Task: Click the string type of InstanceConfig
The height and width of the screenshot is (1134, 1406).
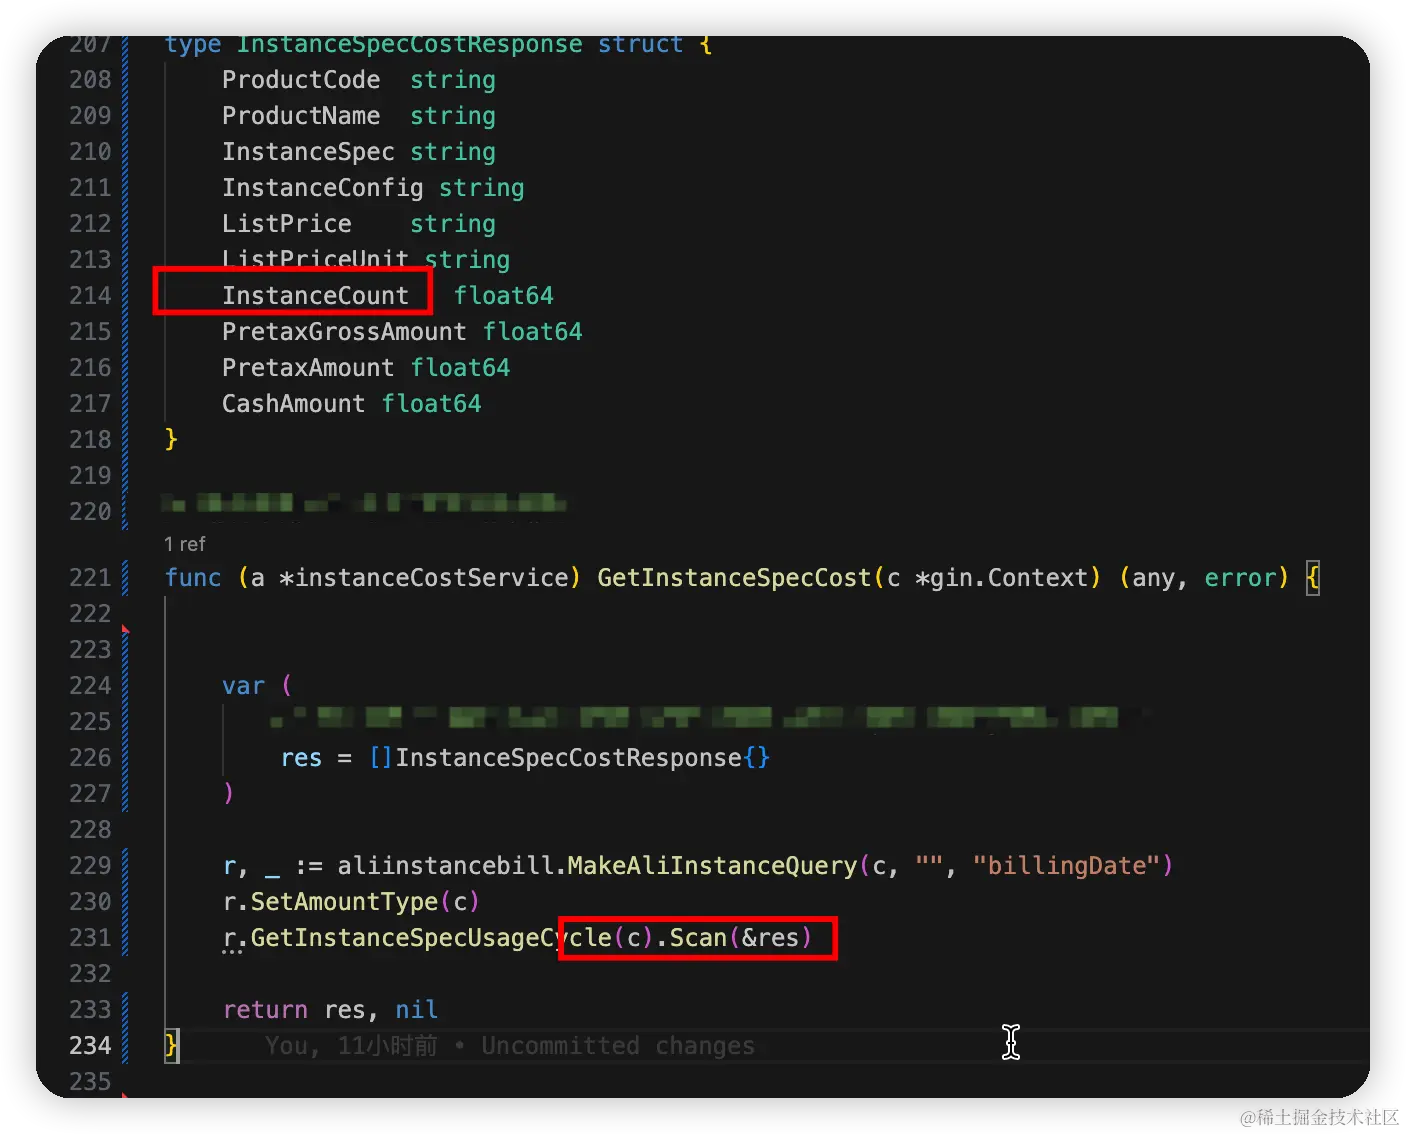Action: pyautogui.click(x=481, y=188)
